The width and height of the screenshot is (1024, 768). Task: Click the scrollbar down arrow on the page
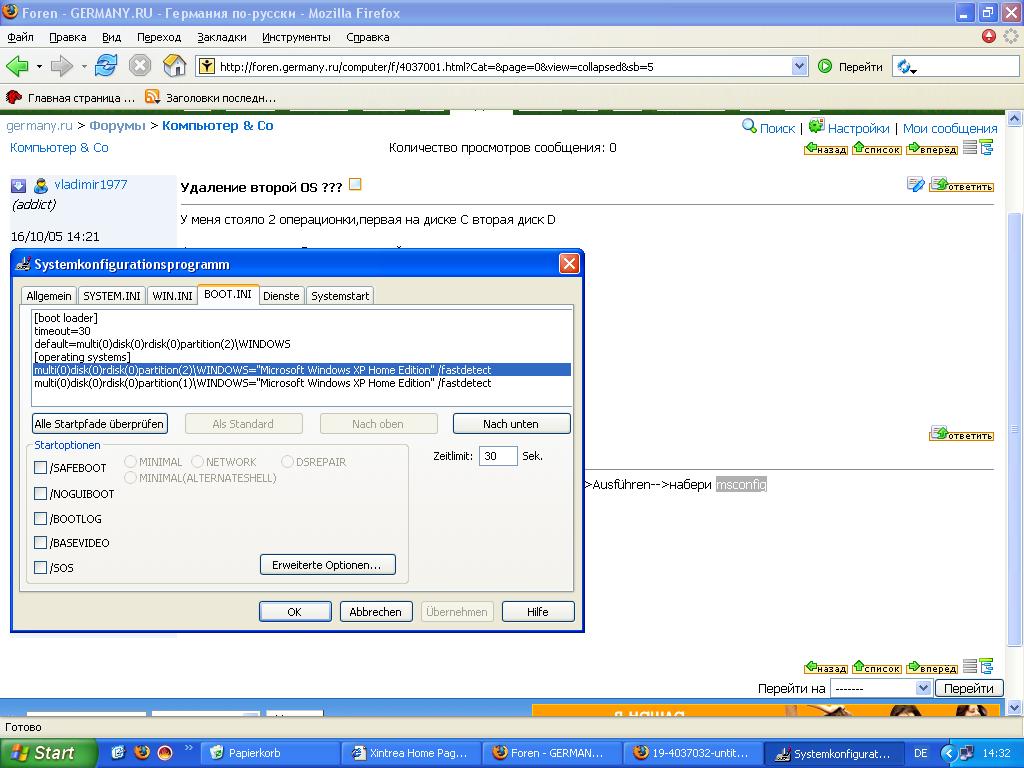[1014, 707]
